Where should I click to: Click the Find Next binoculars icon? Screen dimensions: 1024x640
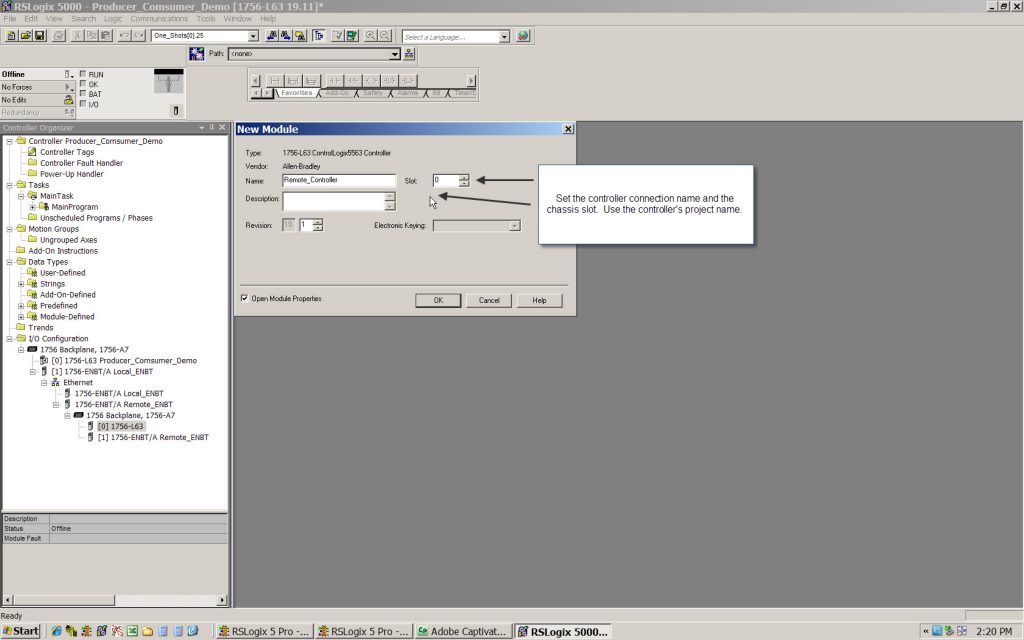(285, 36)
